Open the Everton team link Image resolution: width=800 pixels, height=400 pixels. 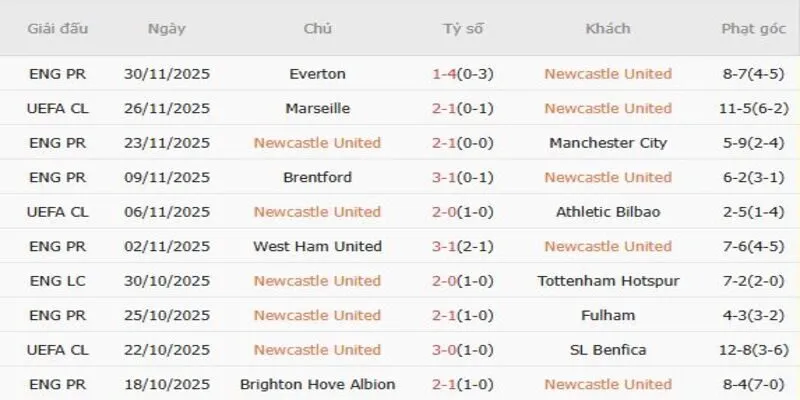[317, 74]
